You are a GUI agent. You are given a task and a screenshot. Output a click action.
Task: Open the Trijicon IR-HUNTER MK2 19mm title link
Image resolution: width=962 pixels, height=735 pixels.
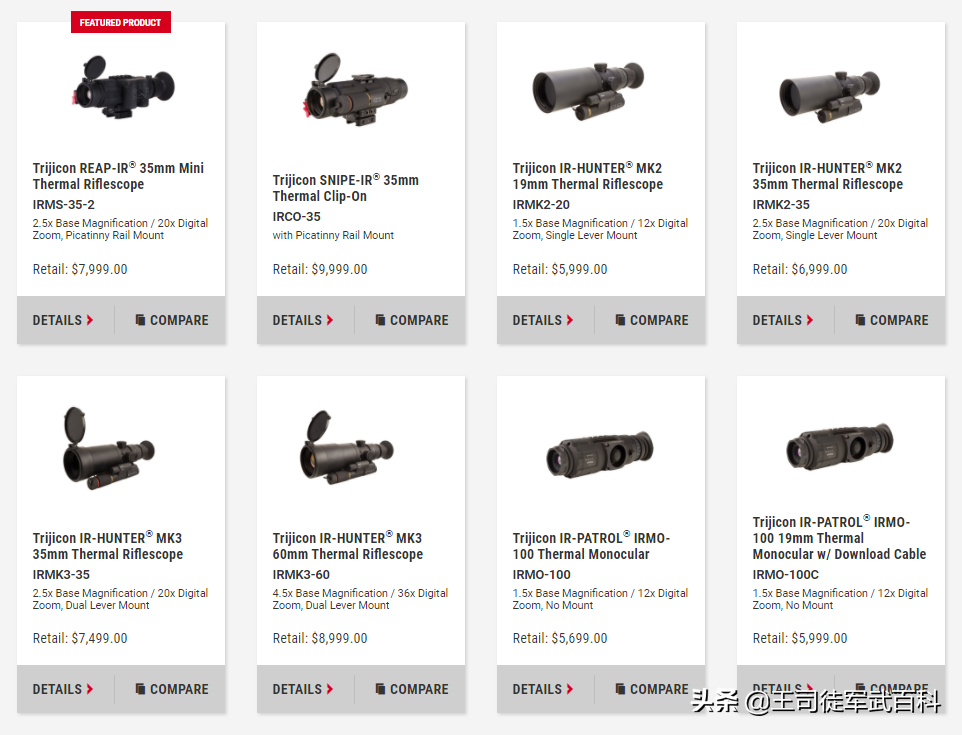coord(588,176)
